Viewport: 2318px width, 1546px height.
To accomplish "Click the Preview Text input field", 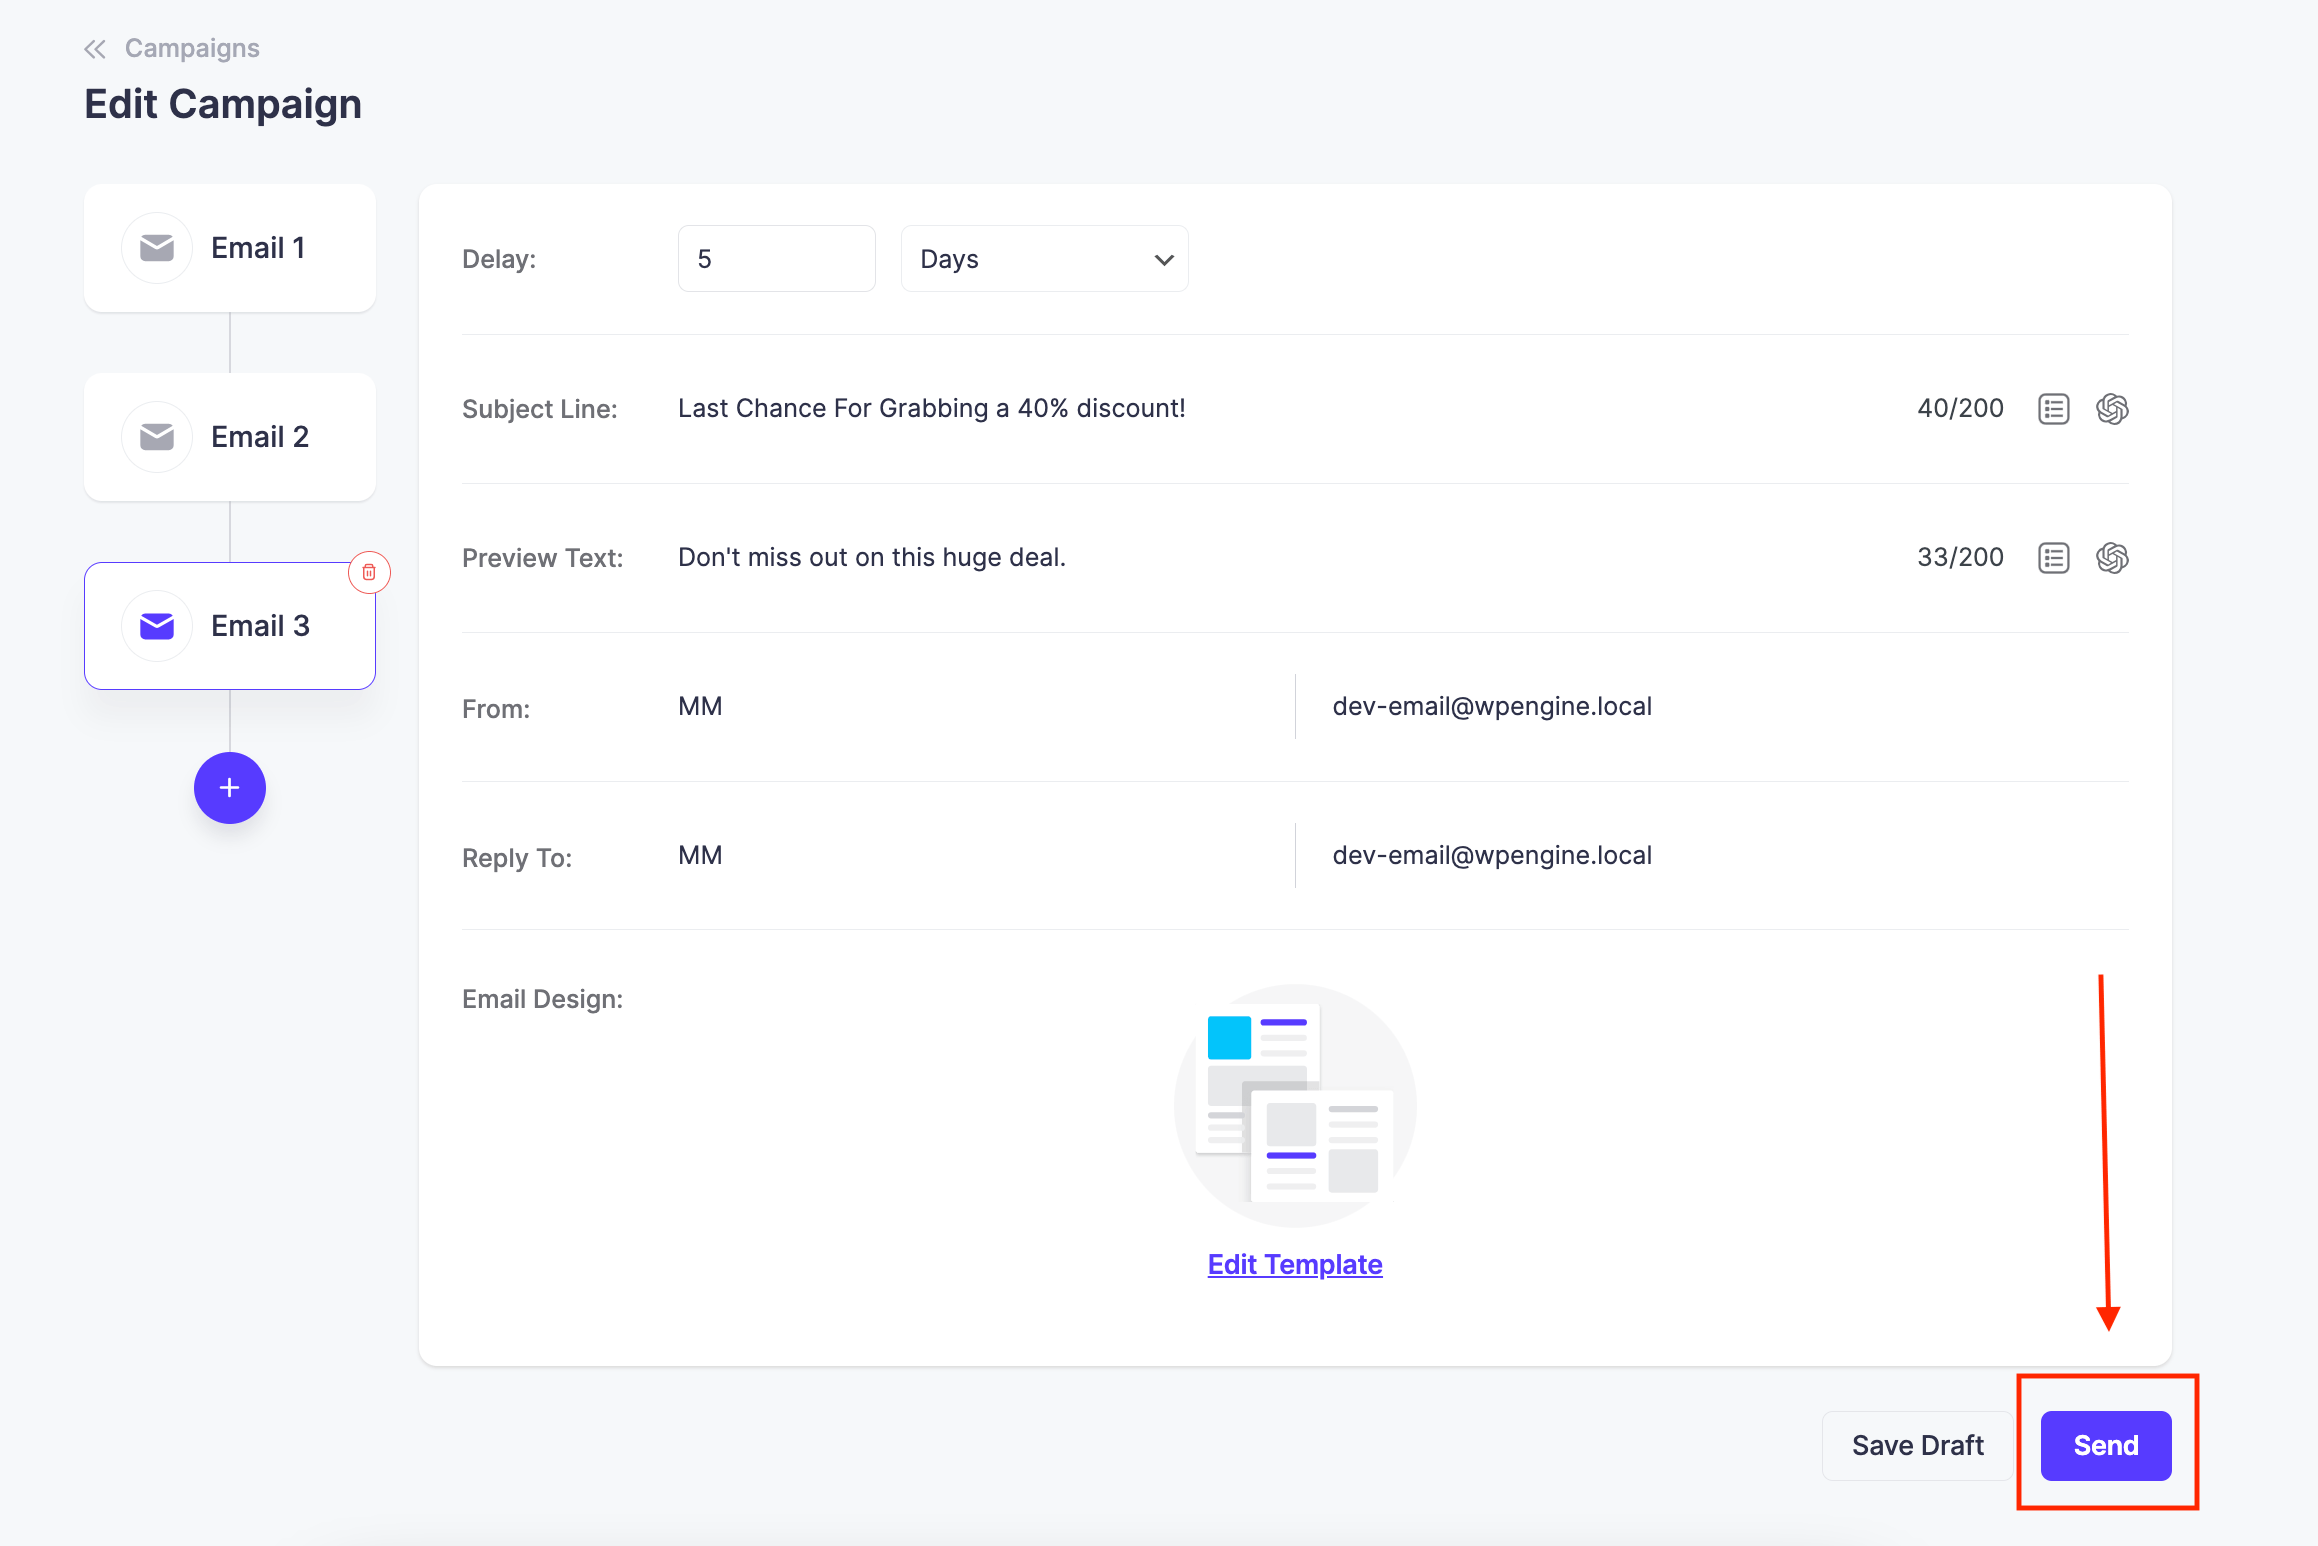I will click(1295, 556).
